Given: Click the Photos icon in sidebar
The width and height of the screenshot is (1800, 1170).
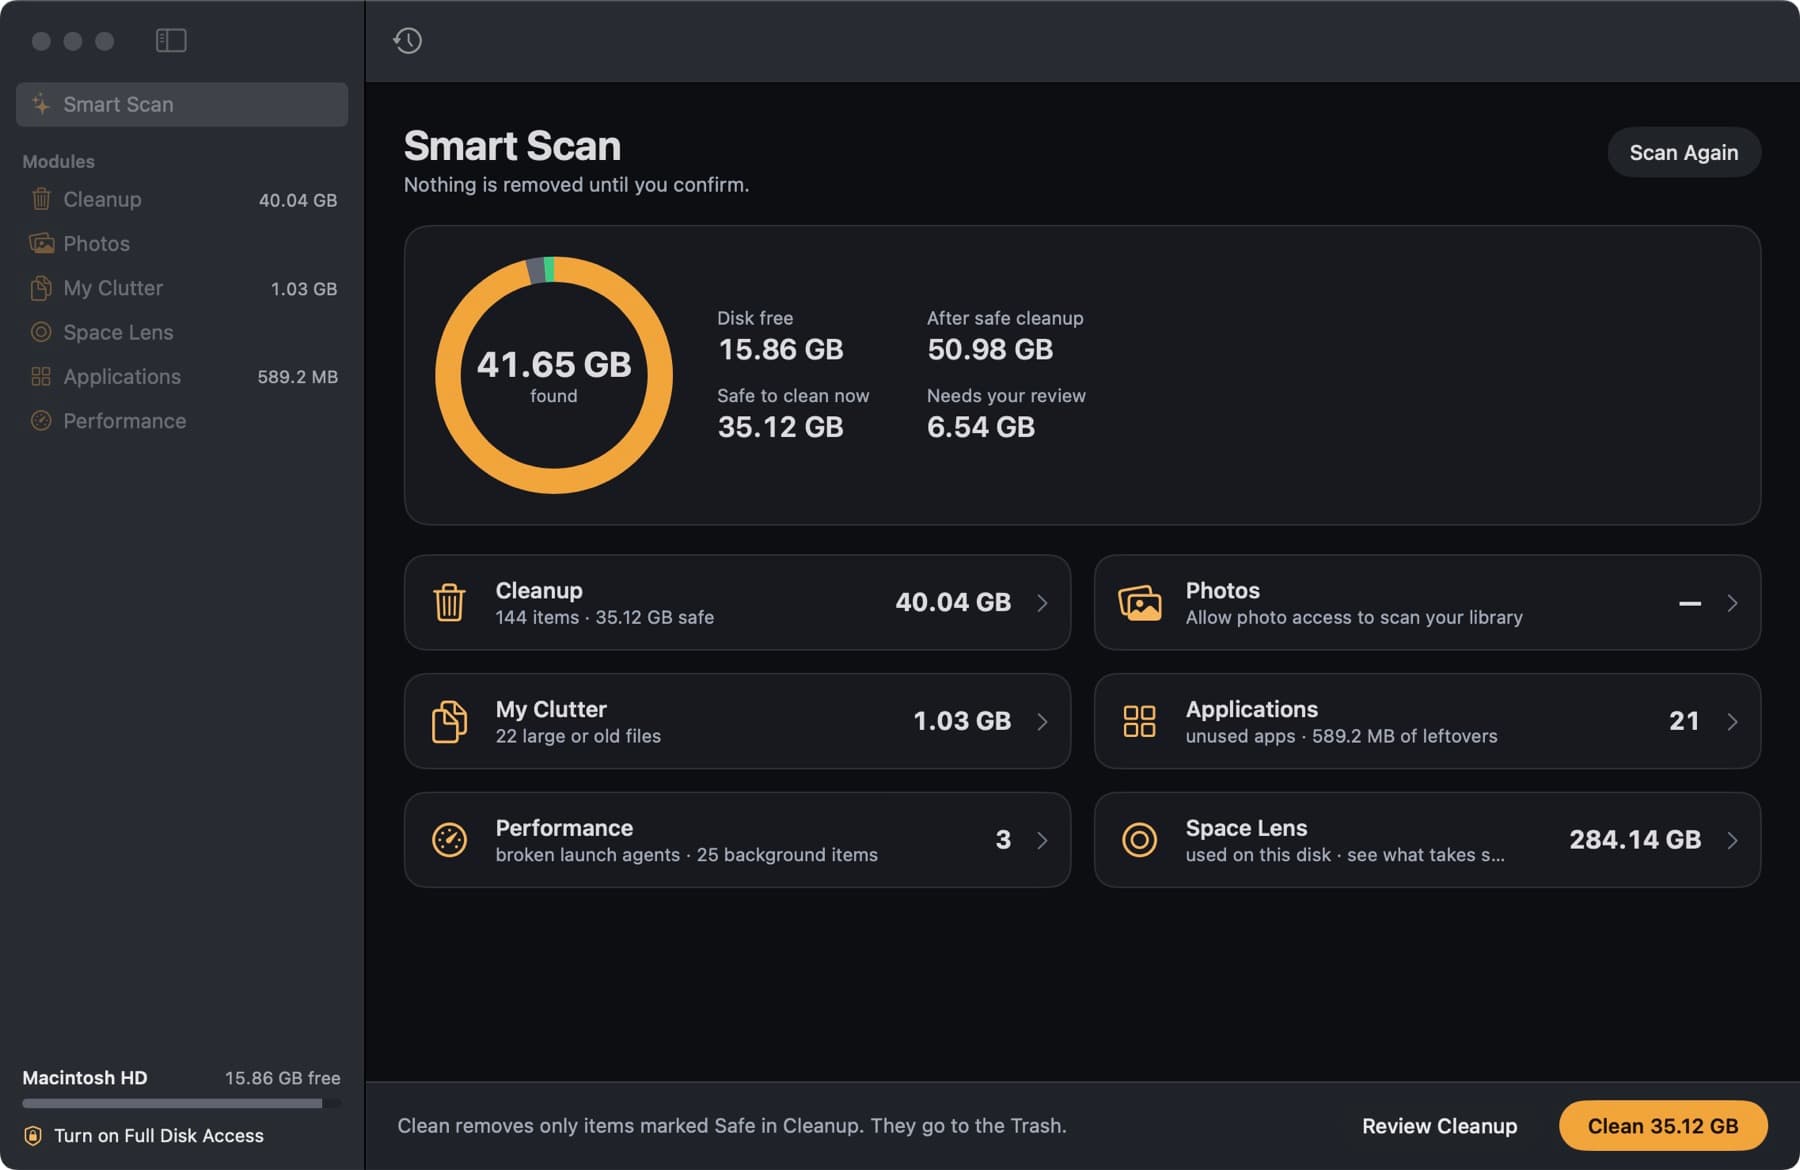Looking at the screenshot, I should 41,243.
